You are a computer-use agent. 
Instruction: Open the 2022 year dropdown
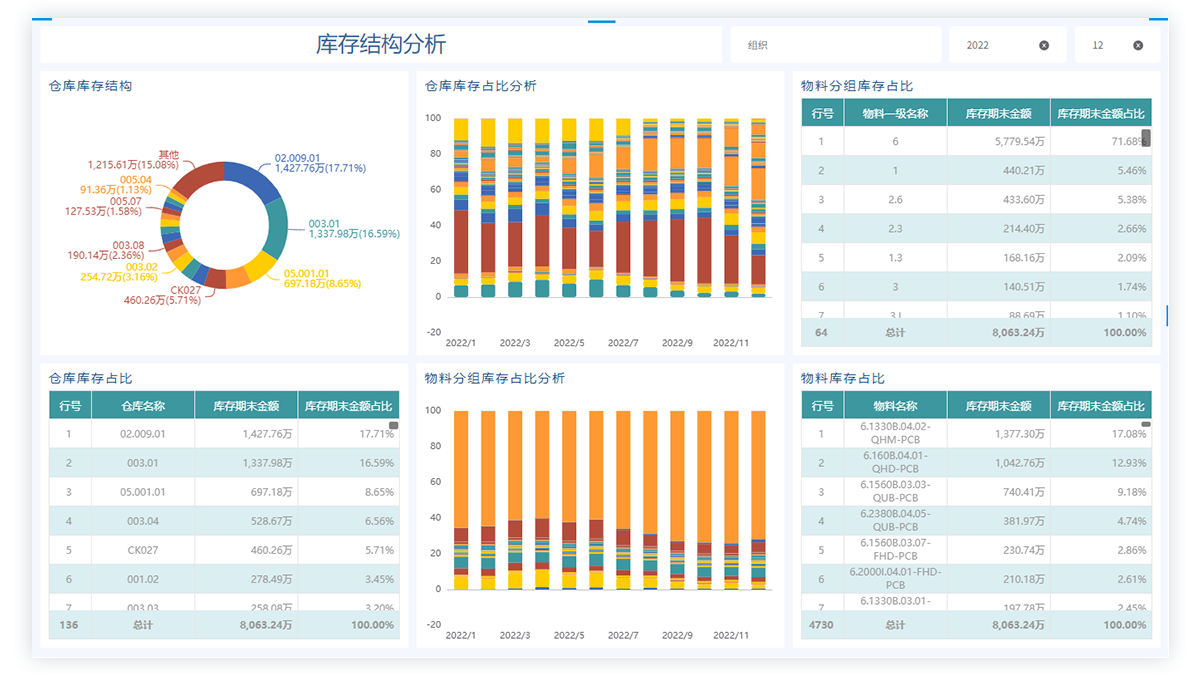pyautogui.click(x=995, y=46)
